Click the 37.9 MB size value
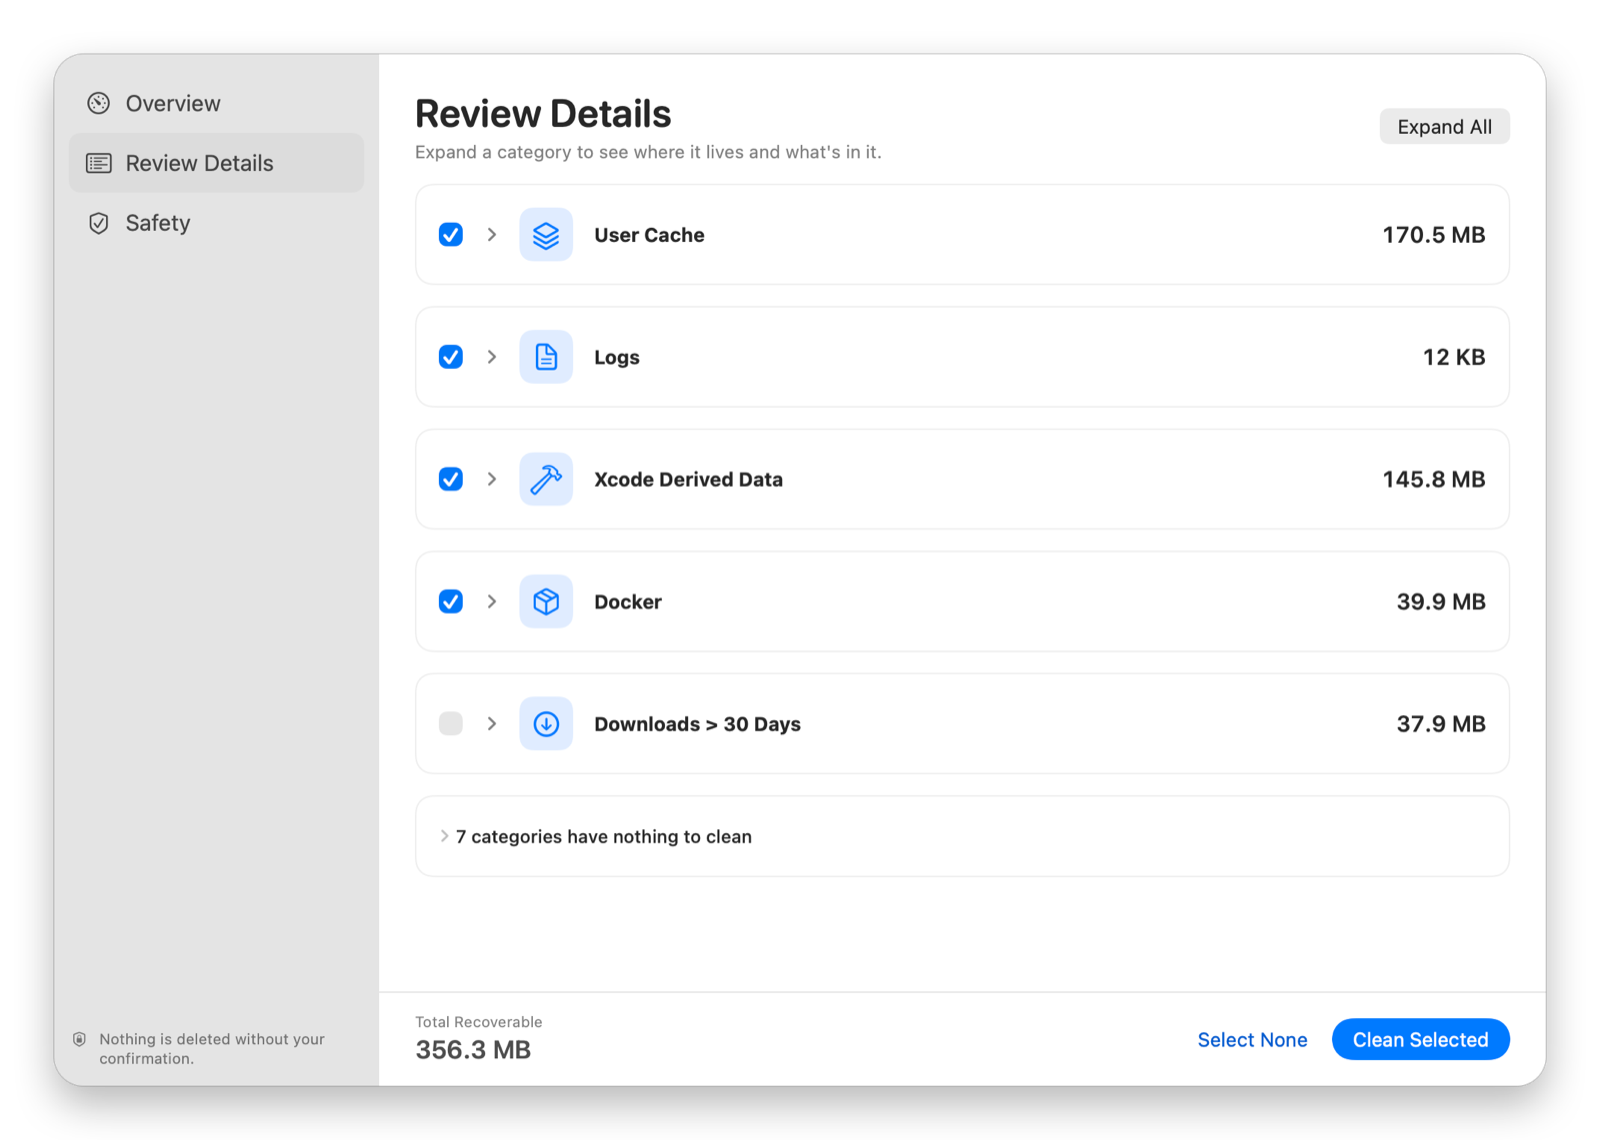Viewport: 1600px width, 1140px height. coord(1441,723)
